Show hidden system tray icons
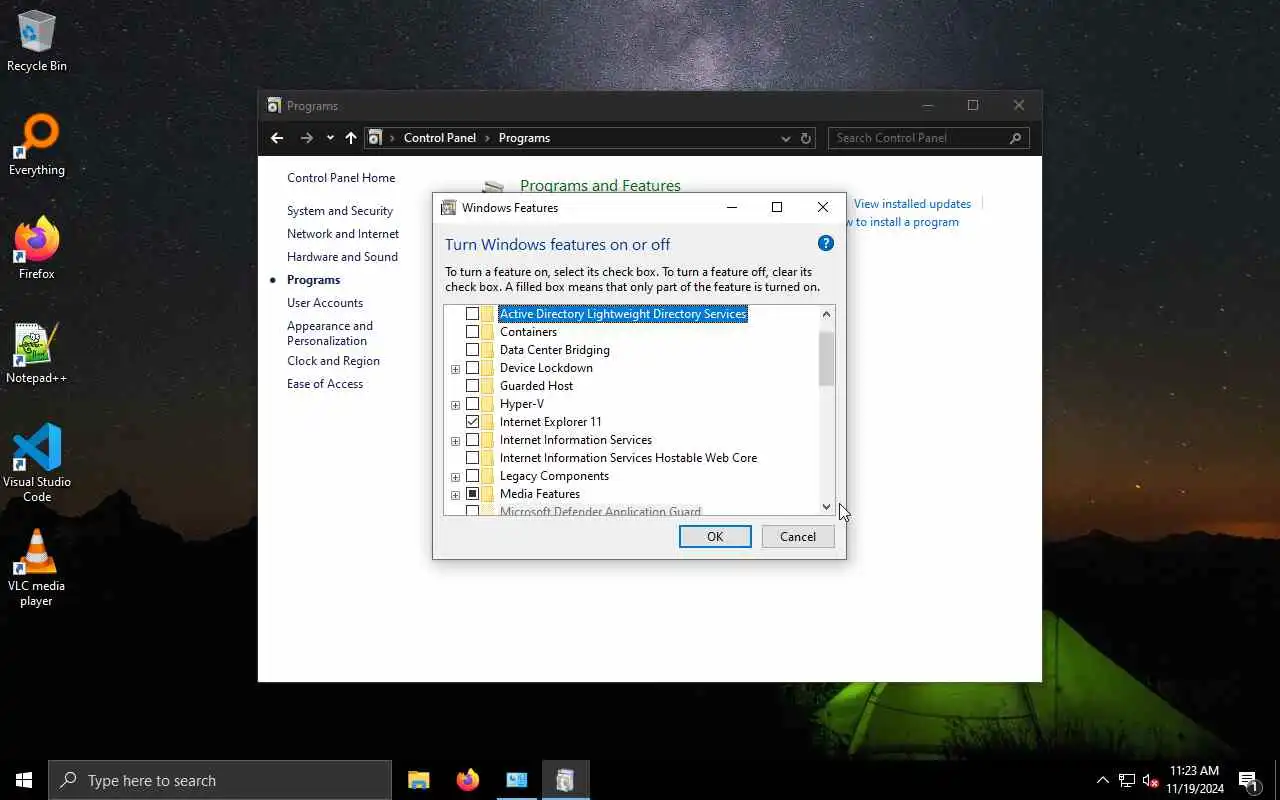The width and height of the screenshot is (1280, 800). pos(1102,780)
